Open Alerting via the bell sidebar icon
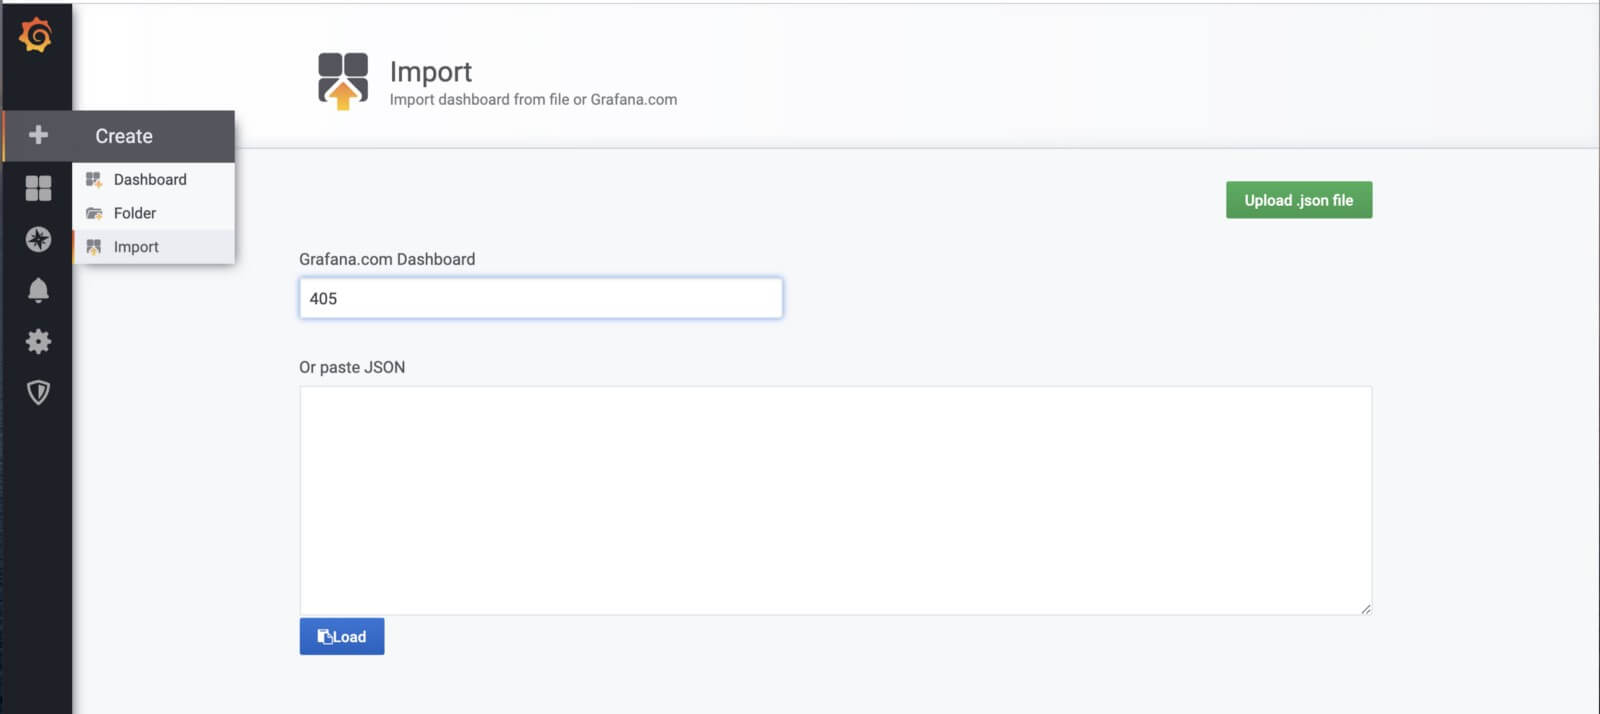 coord(38,290)
